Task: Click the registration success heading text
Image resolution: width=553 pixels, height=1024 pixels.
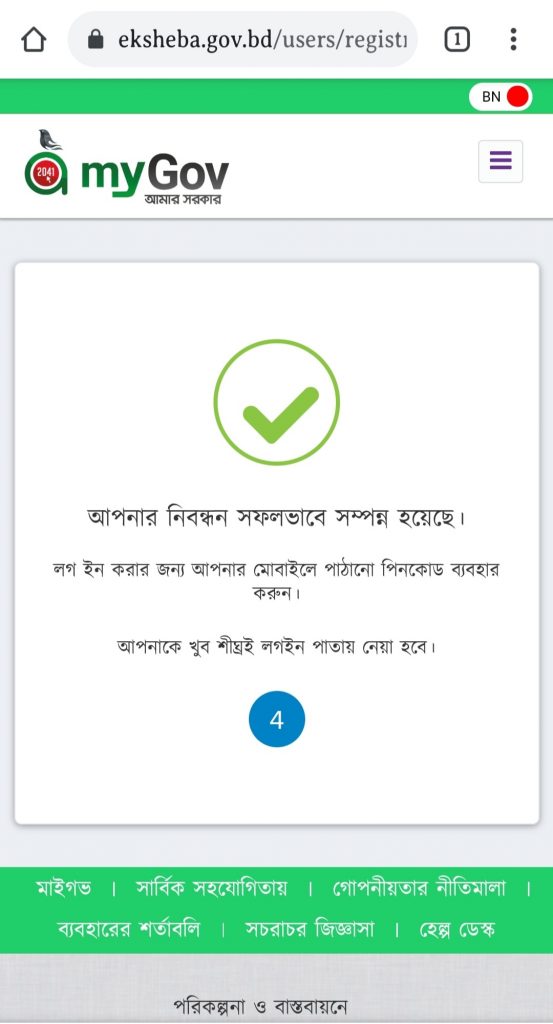Action: [276, 518]
